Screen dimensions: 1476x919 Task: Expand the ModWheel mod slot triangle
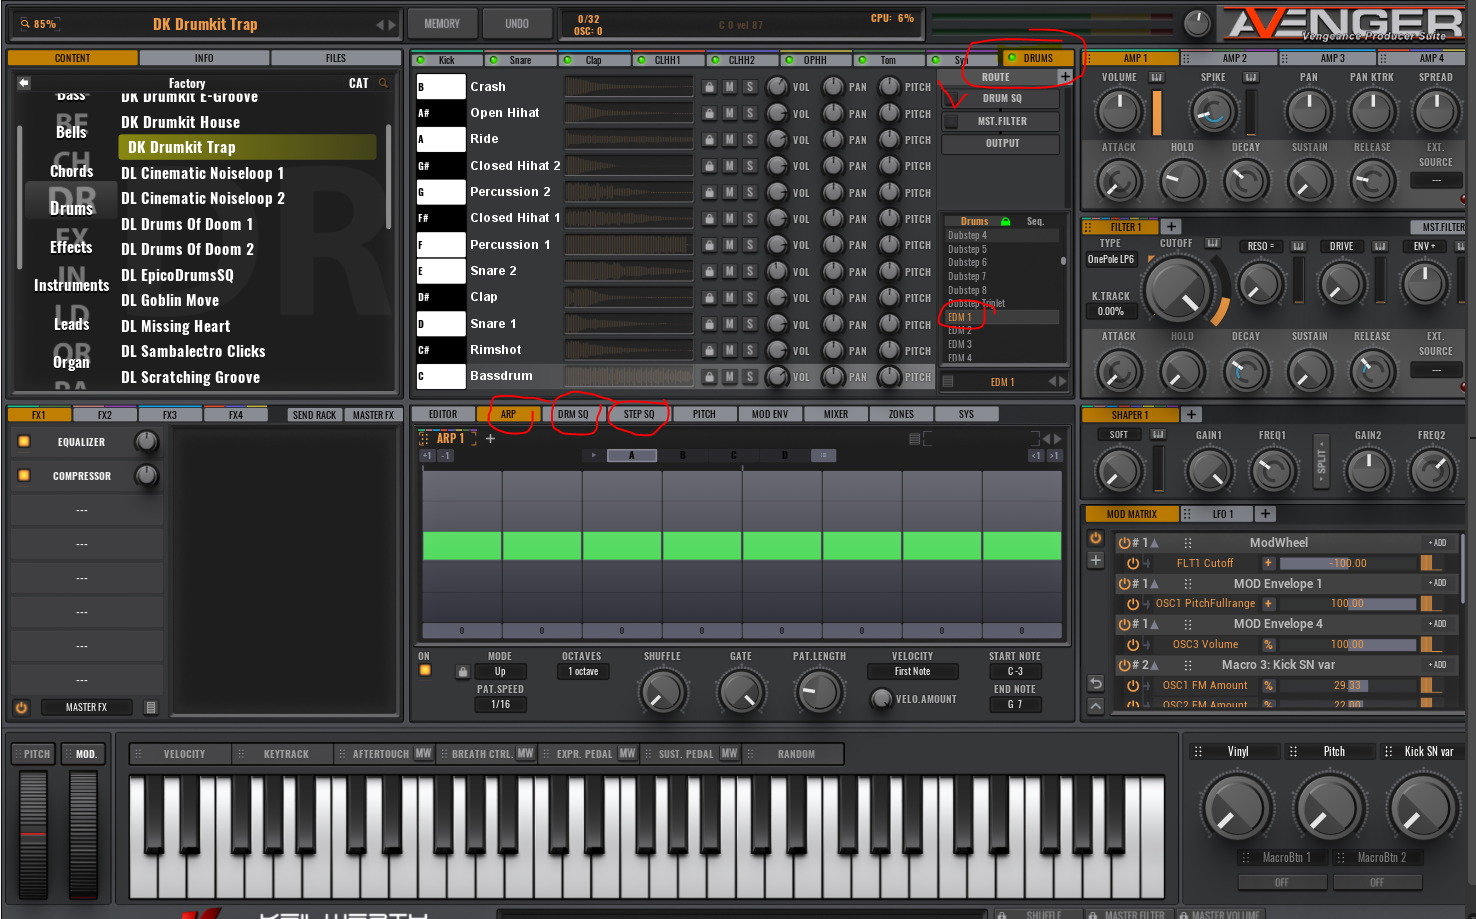tap(1154, 543)
